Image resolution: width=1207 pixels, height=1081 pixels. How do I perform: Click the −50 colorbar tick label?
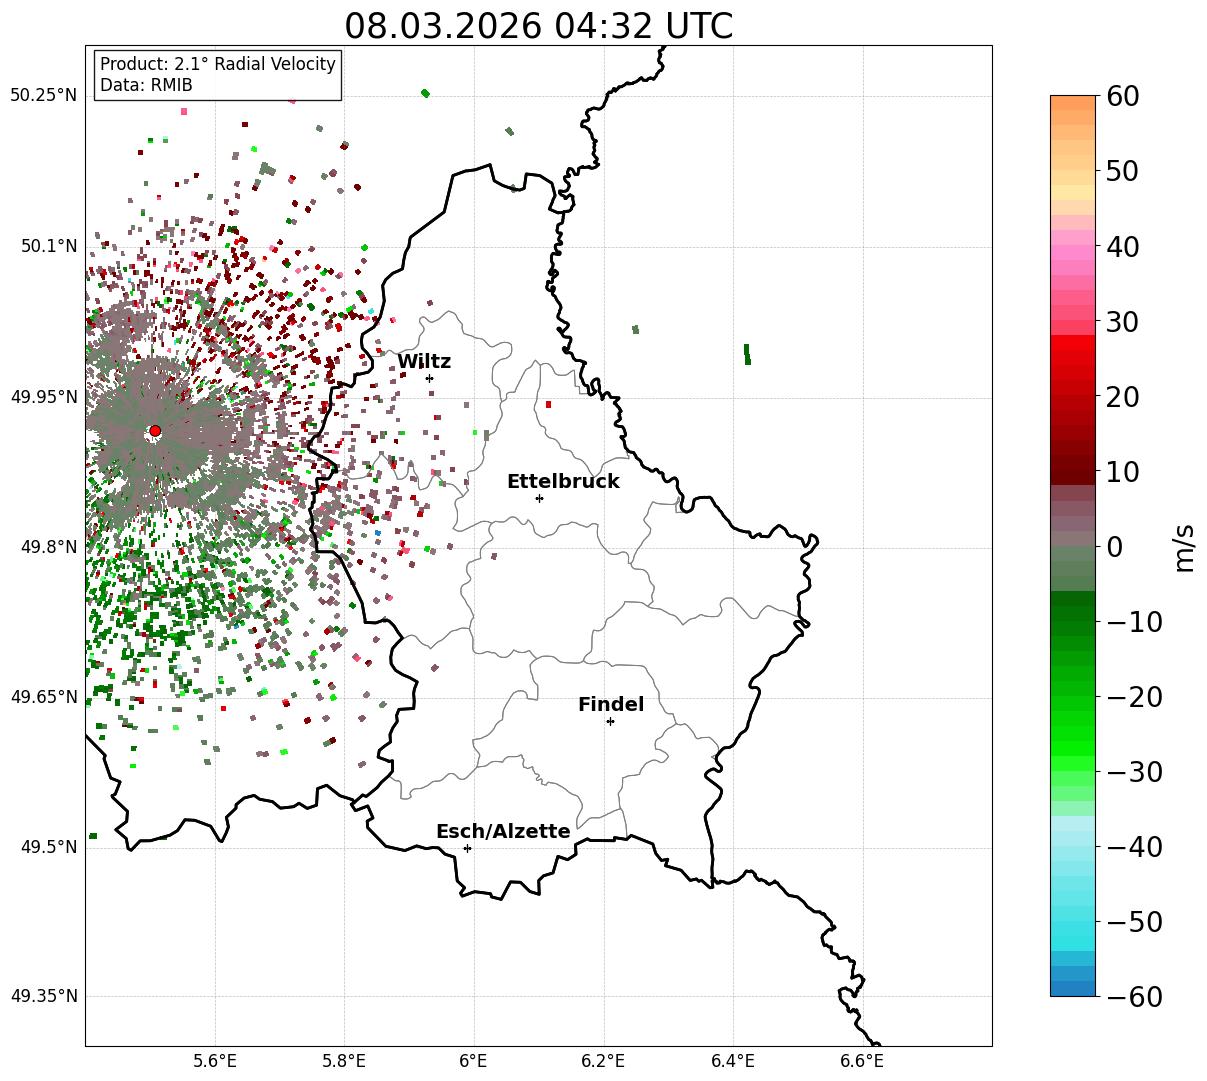click(x=1134, y=922)
